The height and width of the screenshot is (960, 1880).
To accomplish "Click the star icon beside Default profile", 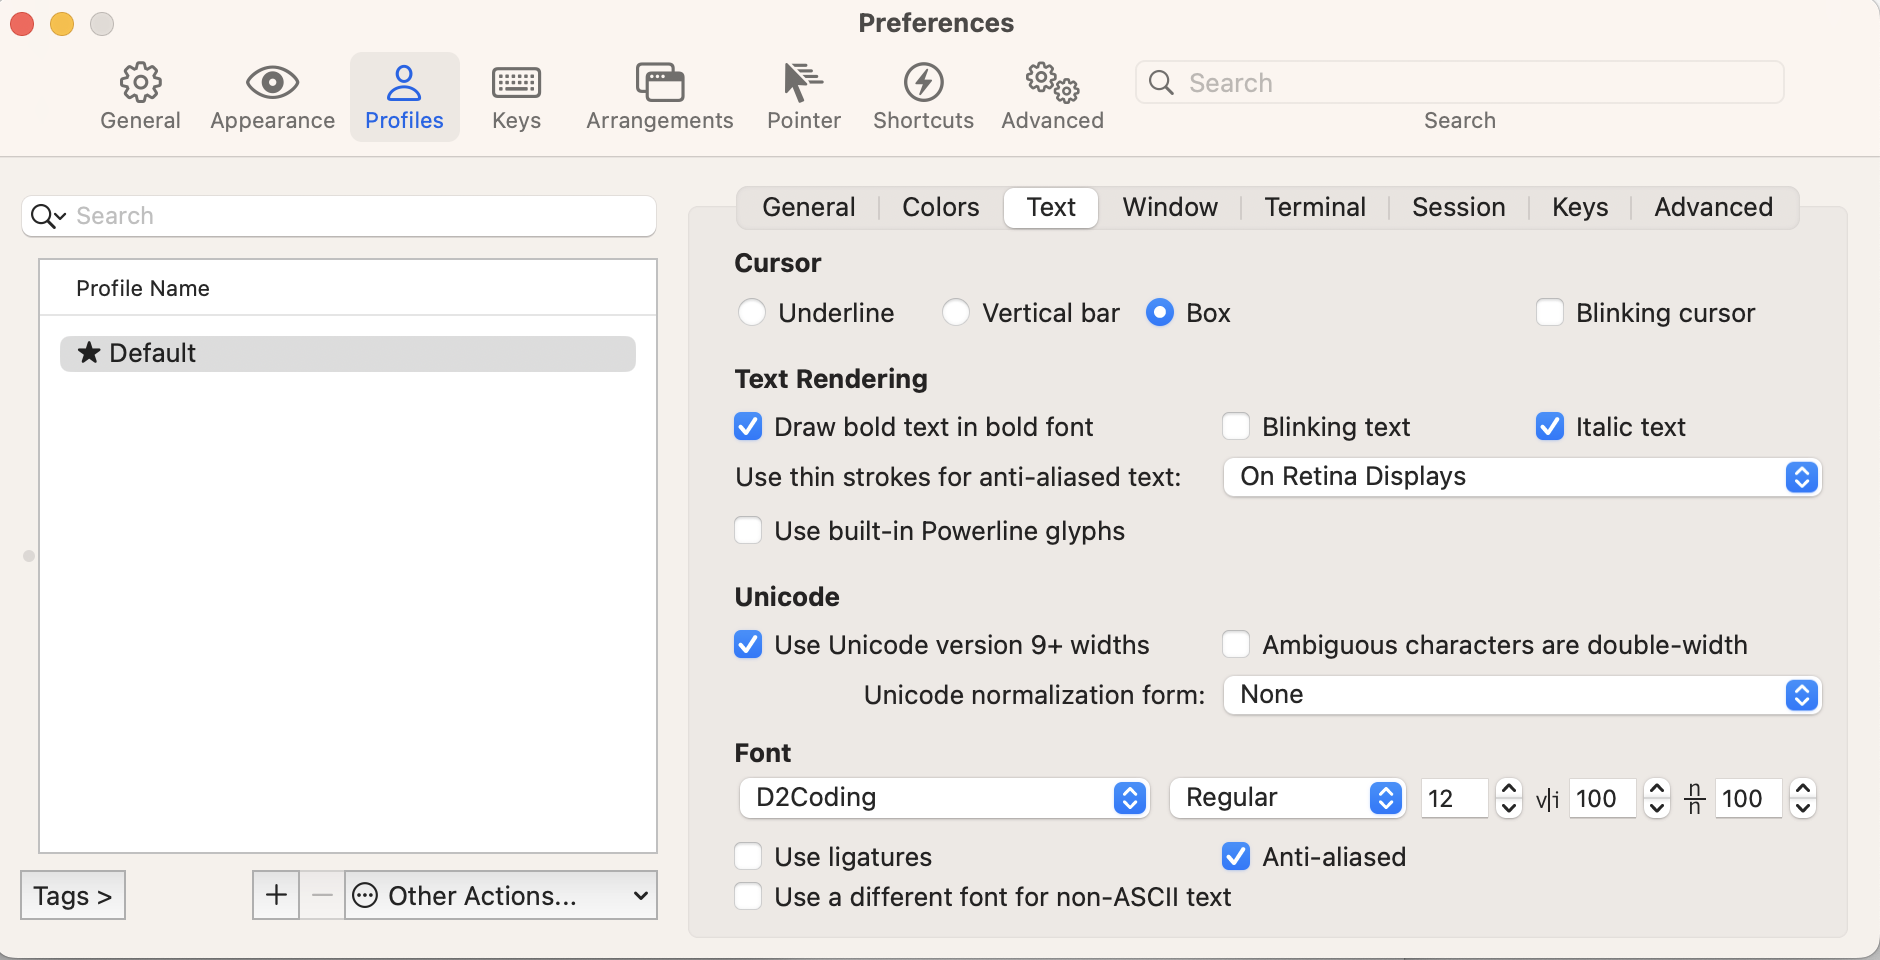I will point(89,352).
